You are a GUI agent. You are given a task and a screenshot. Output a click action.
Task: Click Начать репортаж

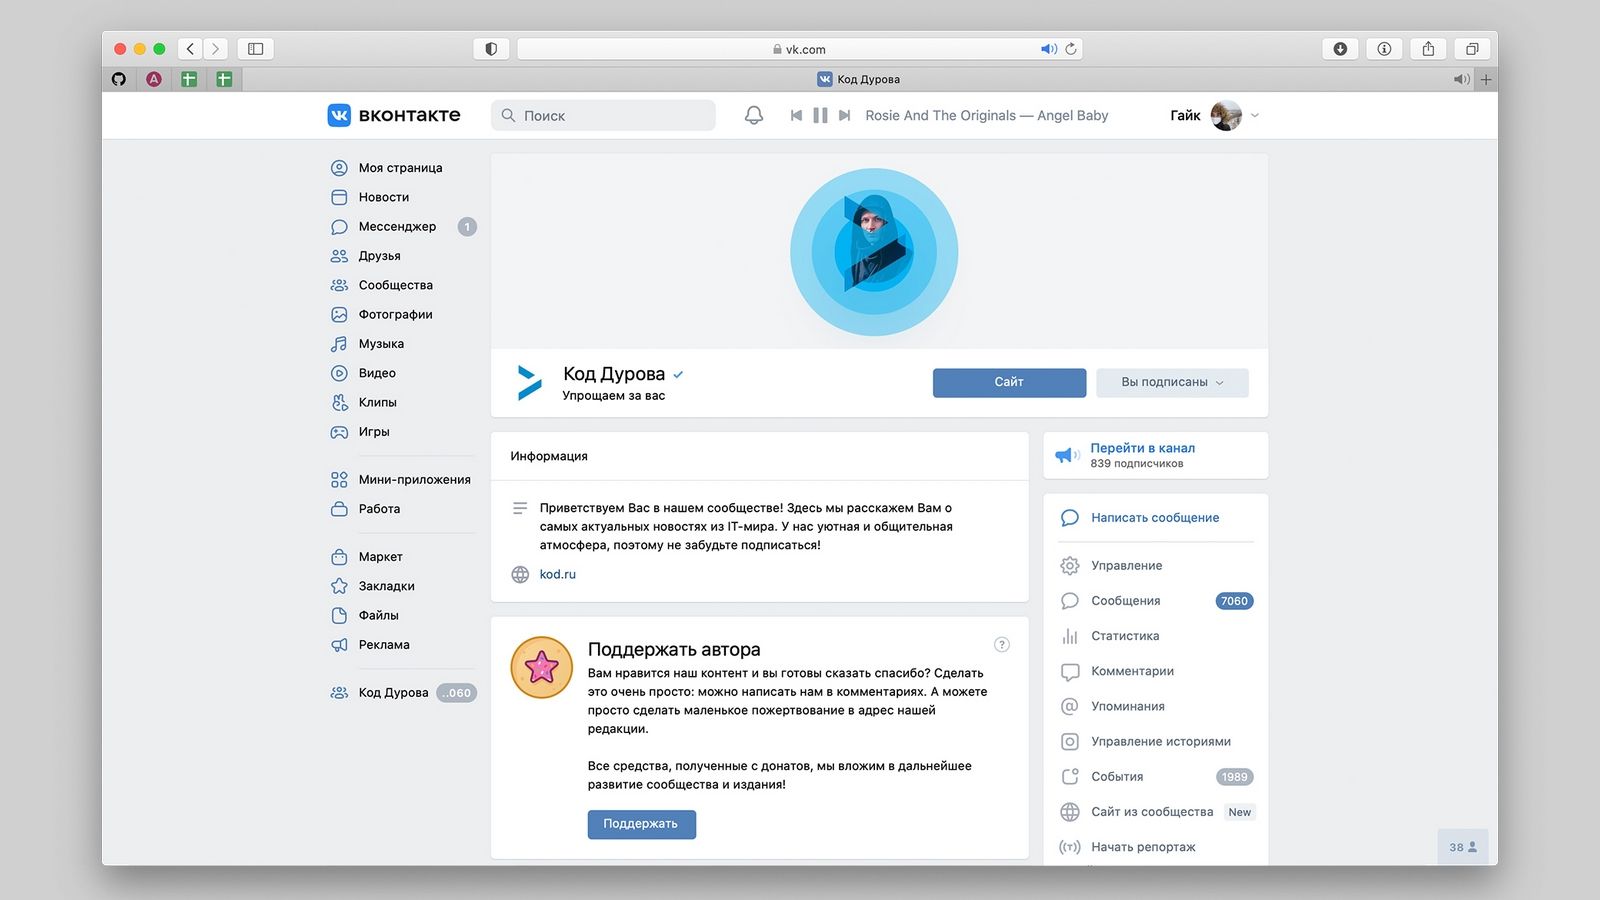pos(1143,847)
